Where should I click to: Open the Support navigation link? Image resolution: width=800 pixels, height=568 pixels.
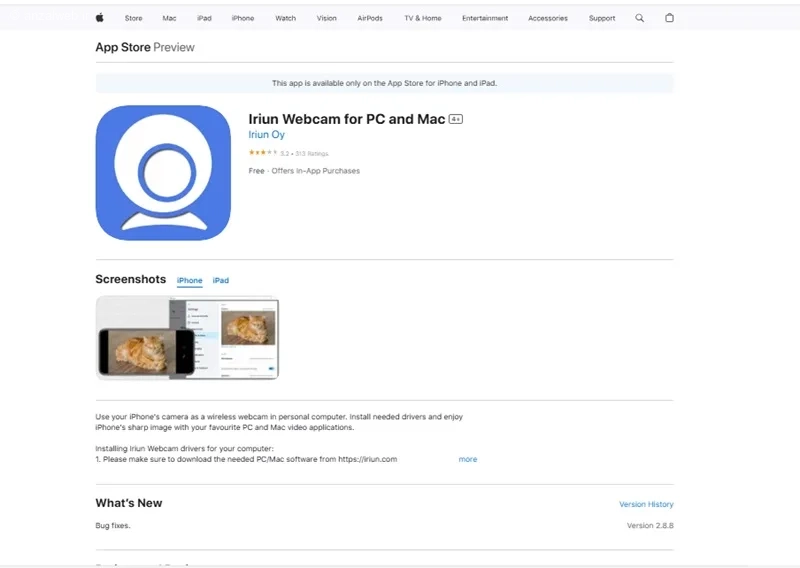coord(602,18)
